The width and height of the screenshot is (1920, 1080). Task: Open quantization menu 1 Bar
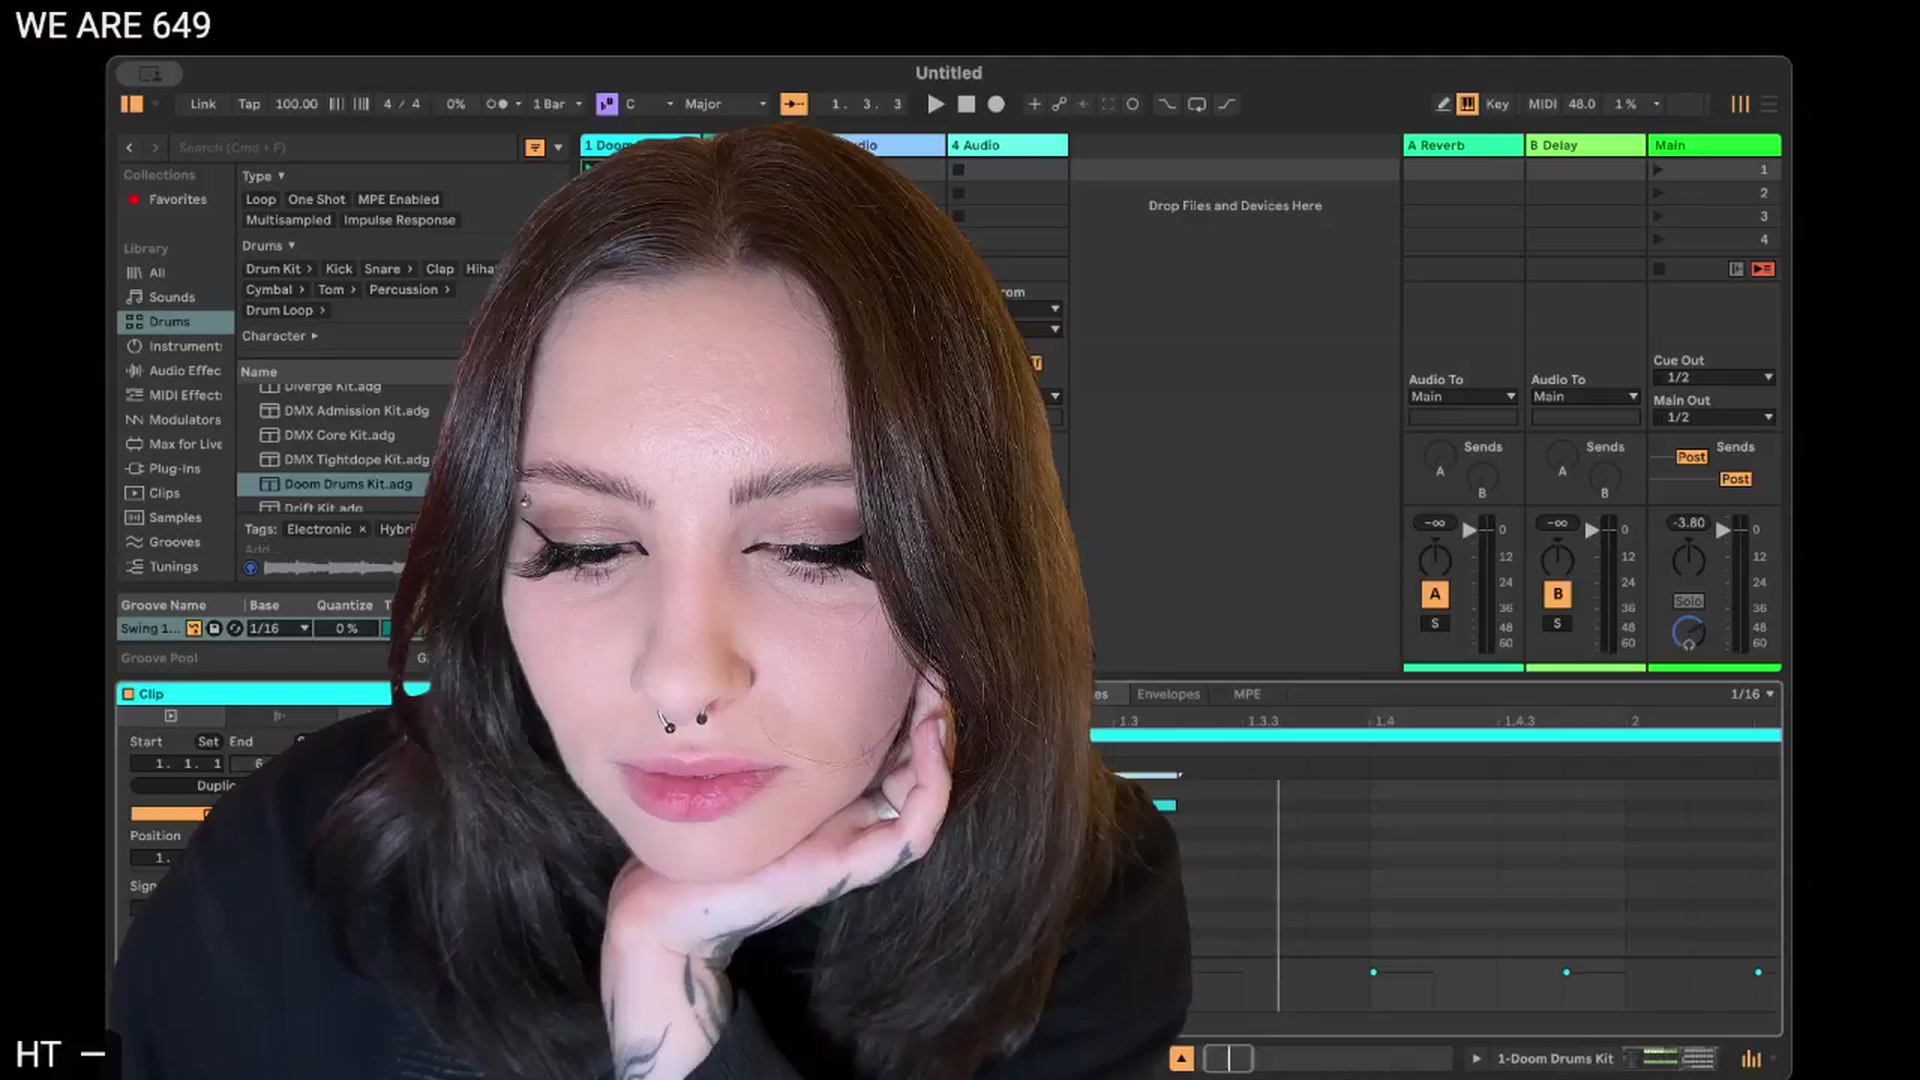pos(556,104)
